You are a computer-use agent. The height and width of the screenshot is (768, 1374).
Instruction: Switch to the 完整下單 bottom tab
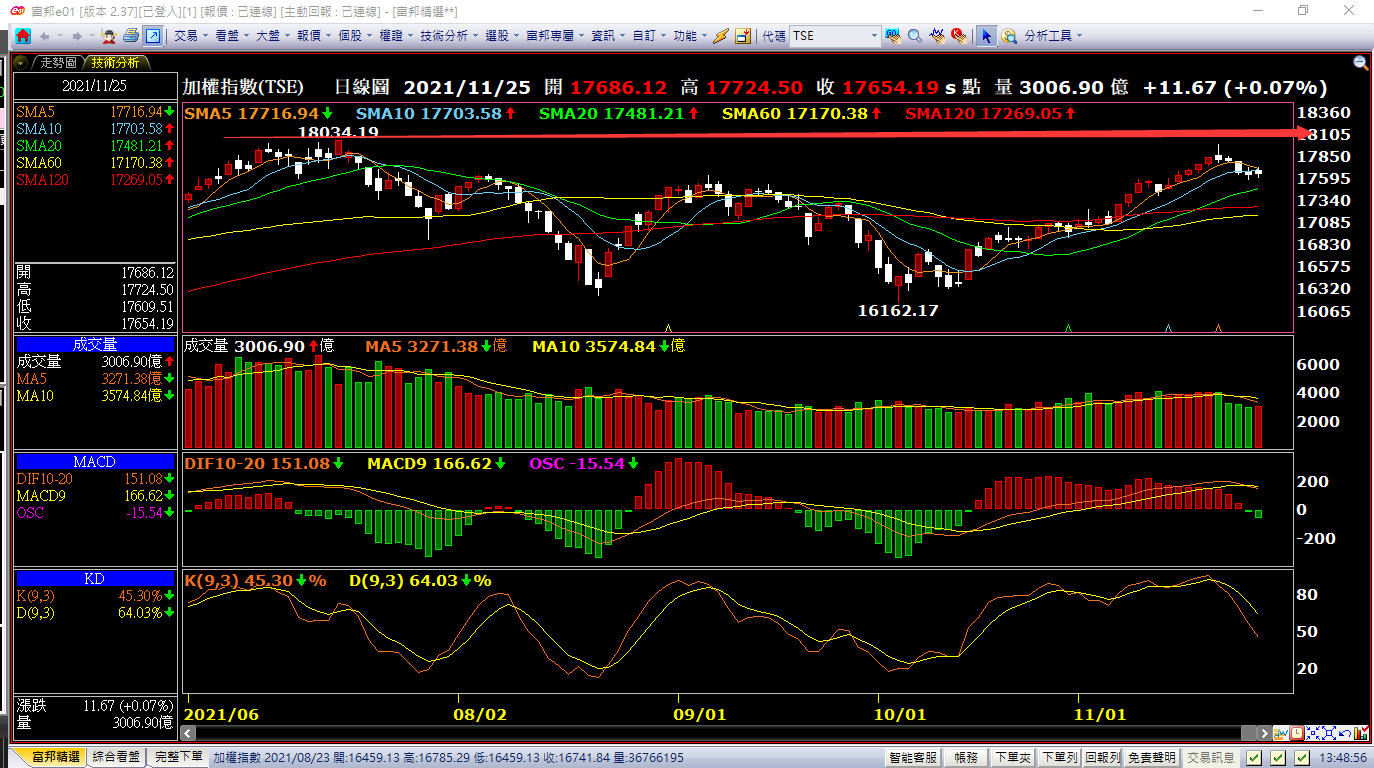[x=179, y=757]
